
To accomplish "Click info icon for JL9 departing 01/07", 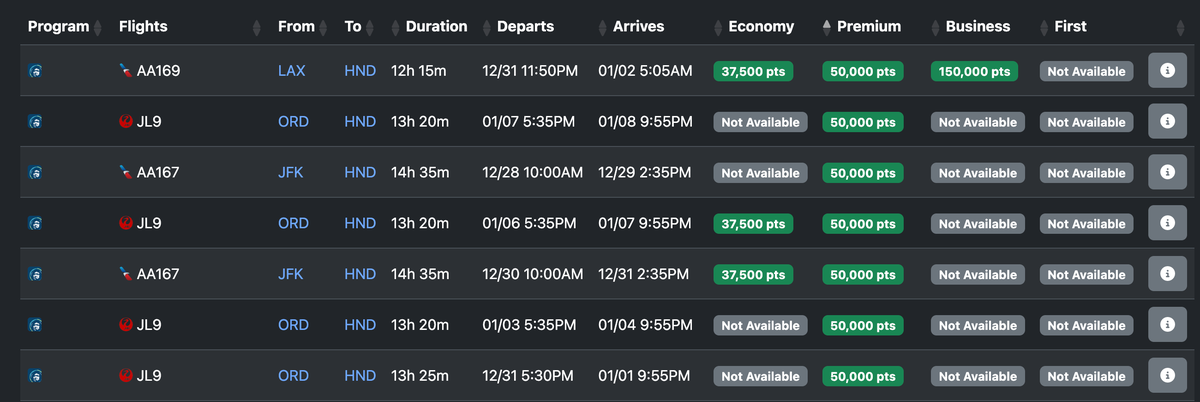I will (x=1167, y=122).
